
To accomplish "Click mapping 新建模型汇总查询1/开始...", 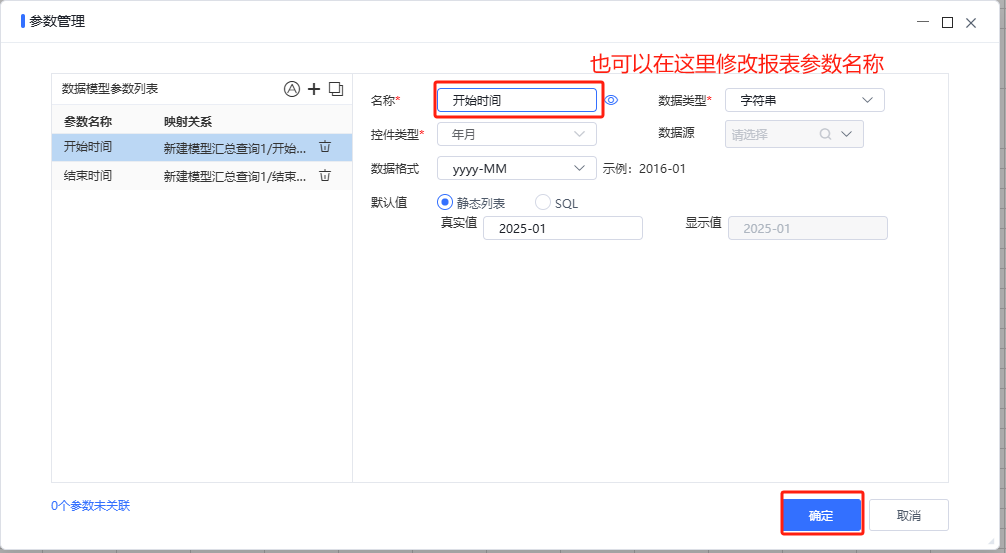I will coord(235,148).
